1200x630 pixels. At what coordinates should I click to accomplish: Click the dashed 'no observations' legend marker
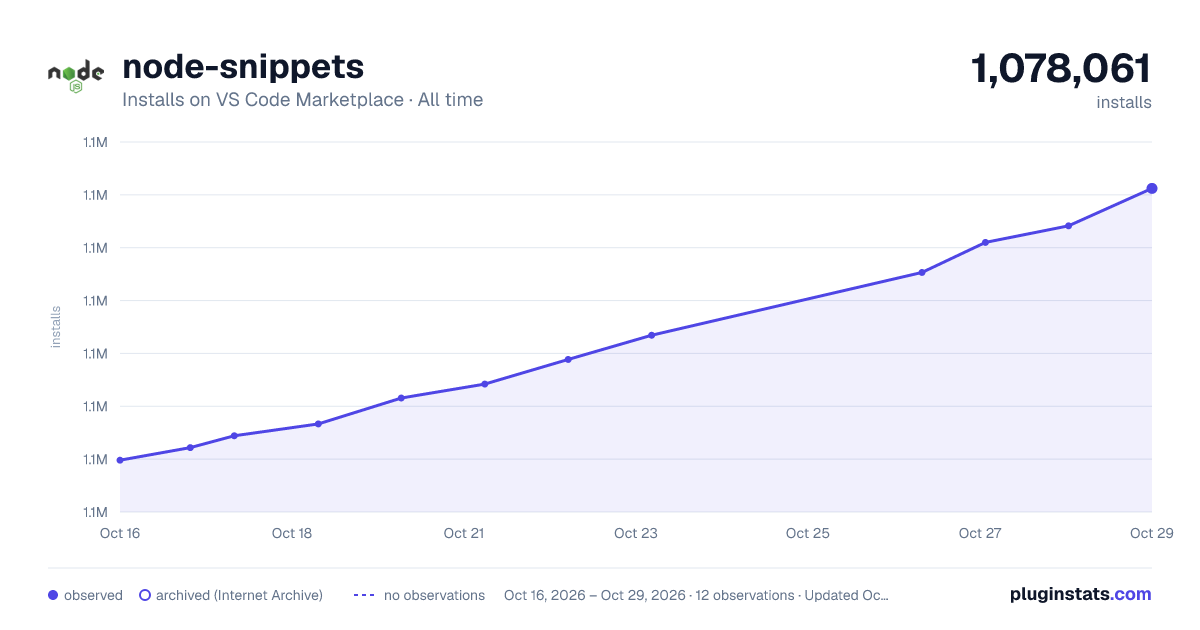pos(364,595)
